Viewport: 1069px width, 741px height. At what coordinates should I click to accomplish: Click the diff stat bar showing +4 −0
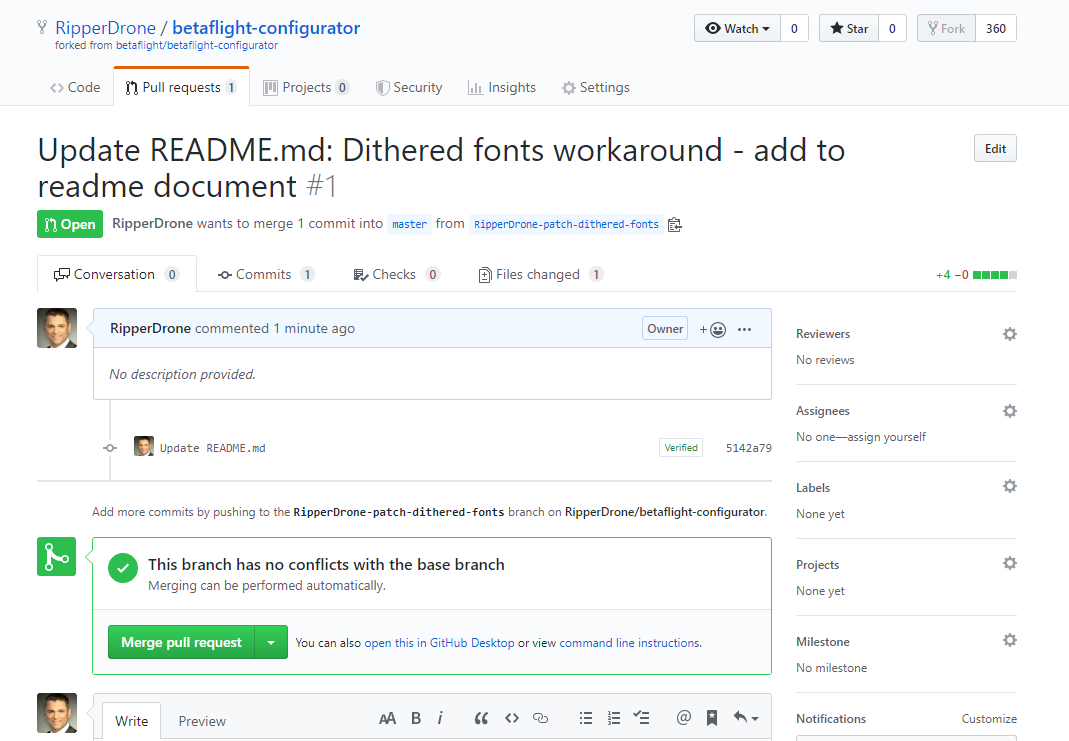click(976, 275)
